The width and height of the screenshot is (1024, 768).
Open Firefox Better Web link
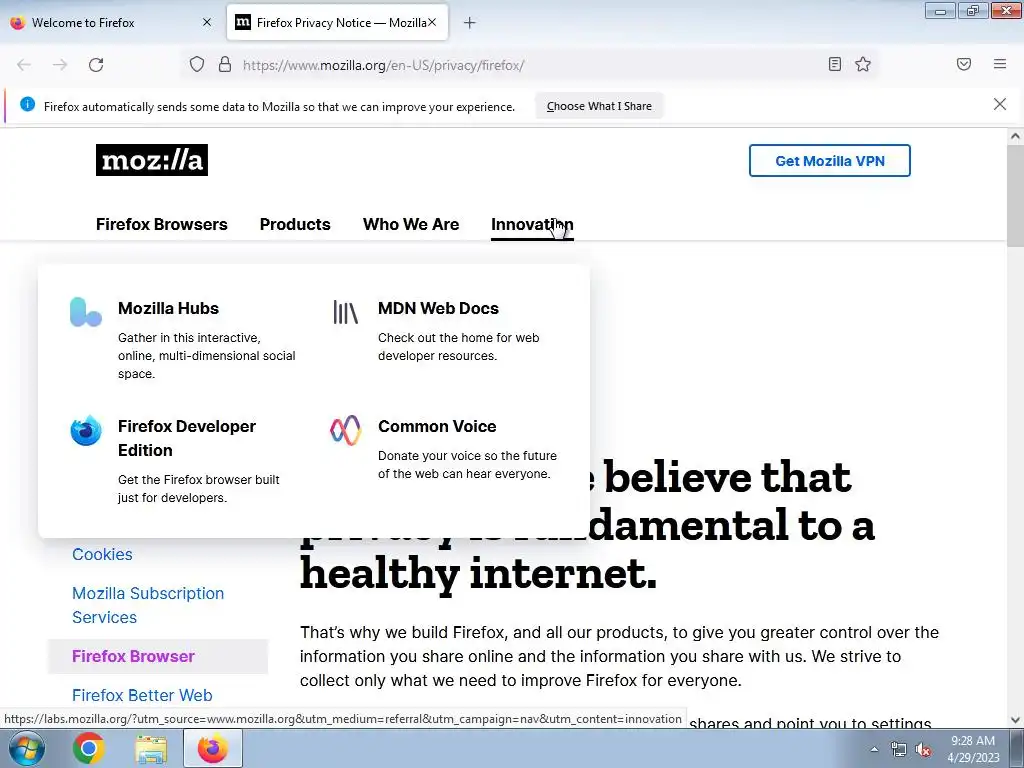[142, 695]
